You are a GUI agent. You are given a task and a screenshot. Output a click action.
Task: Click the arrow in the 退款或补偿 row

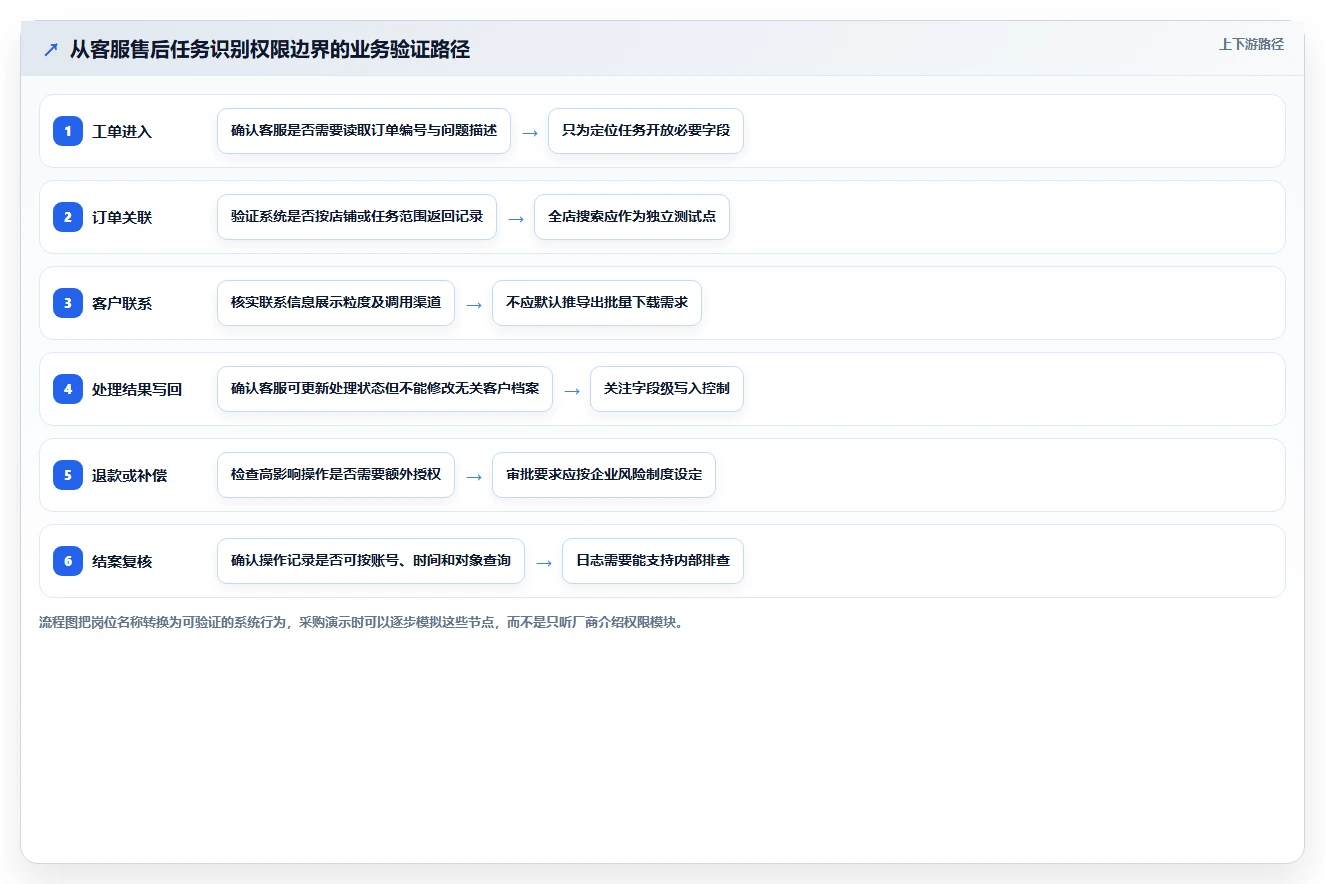[x=474, y=476]
